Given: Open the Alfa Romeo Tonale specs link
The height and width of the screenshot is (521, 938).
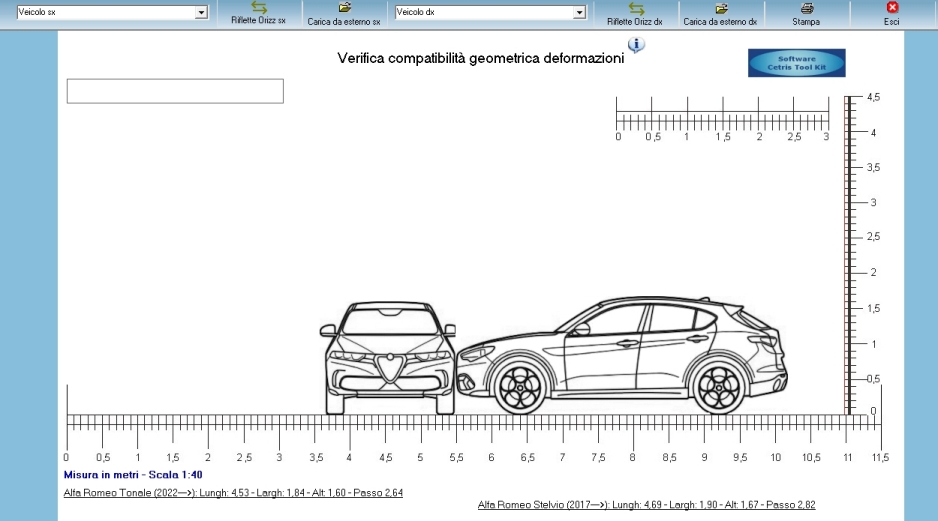Looking at the screenshot, I should point(233,493).
